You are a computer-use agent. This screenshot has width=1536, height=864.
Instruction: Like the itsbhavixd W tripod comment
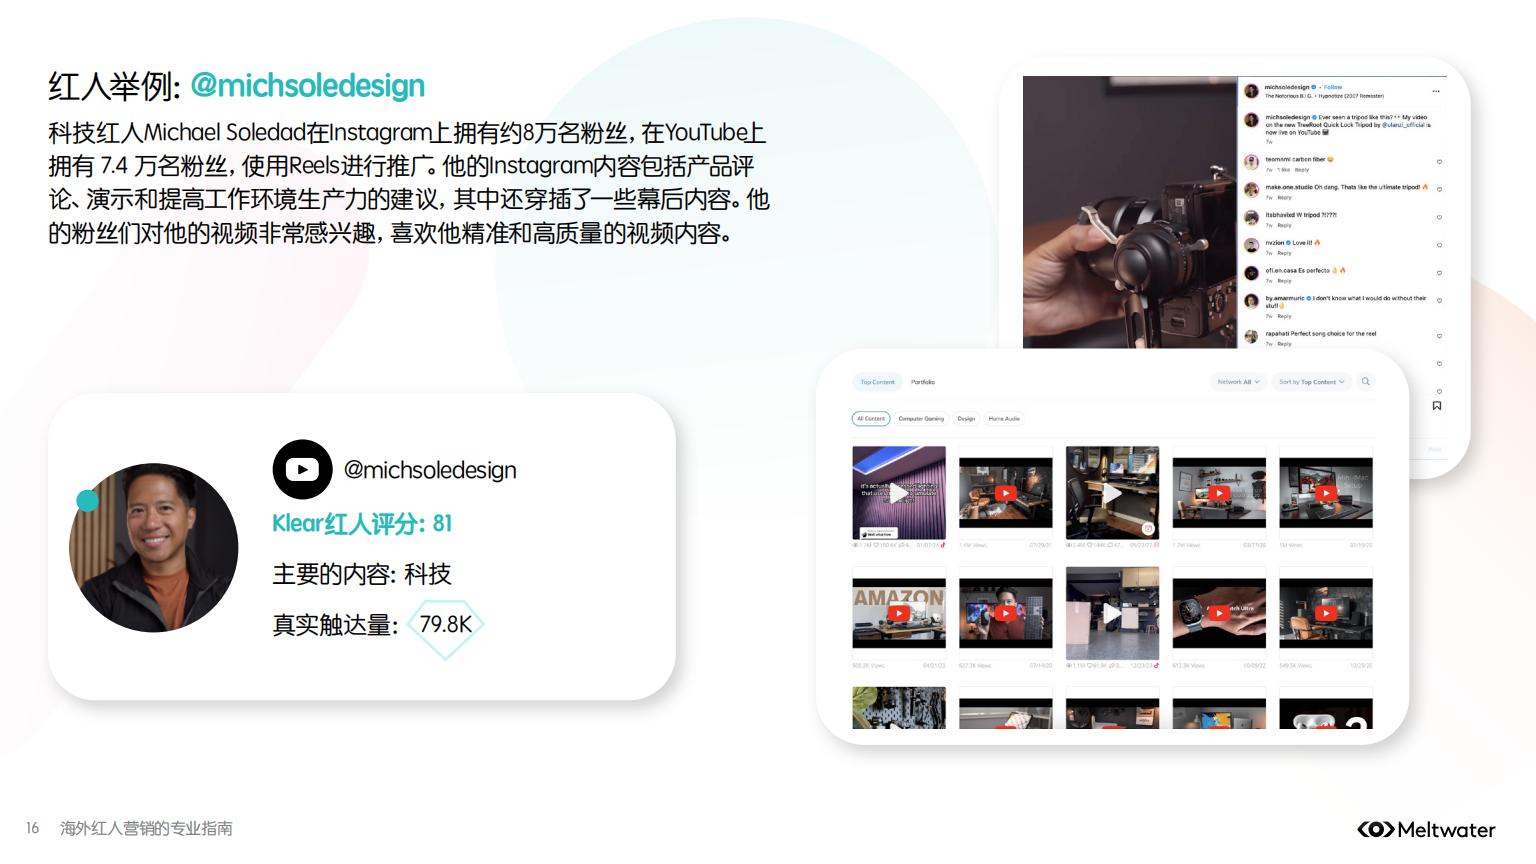[1439, 217]
